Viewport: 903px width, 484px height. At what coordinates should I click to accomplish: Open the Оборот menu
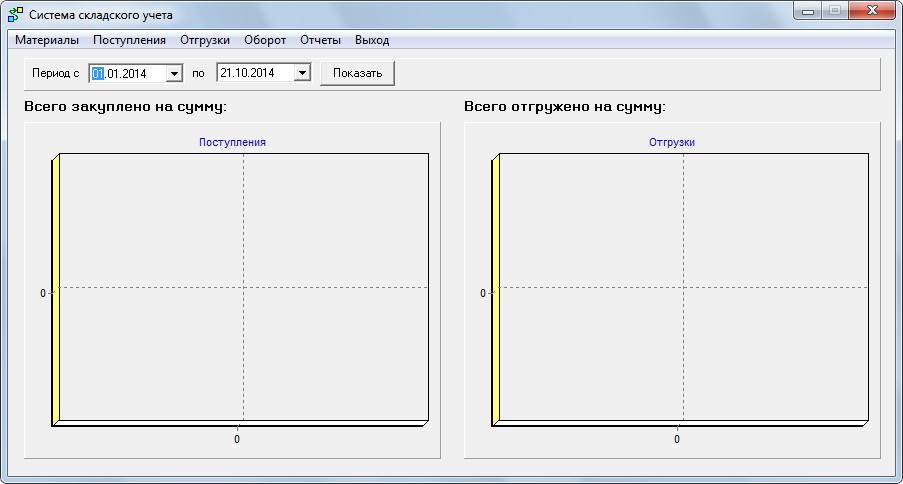(x=265, y=40)
